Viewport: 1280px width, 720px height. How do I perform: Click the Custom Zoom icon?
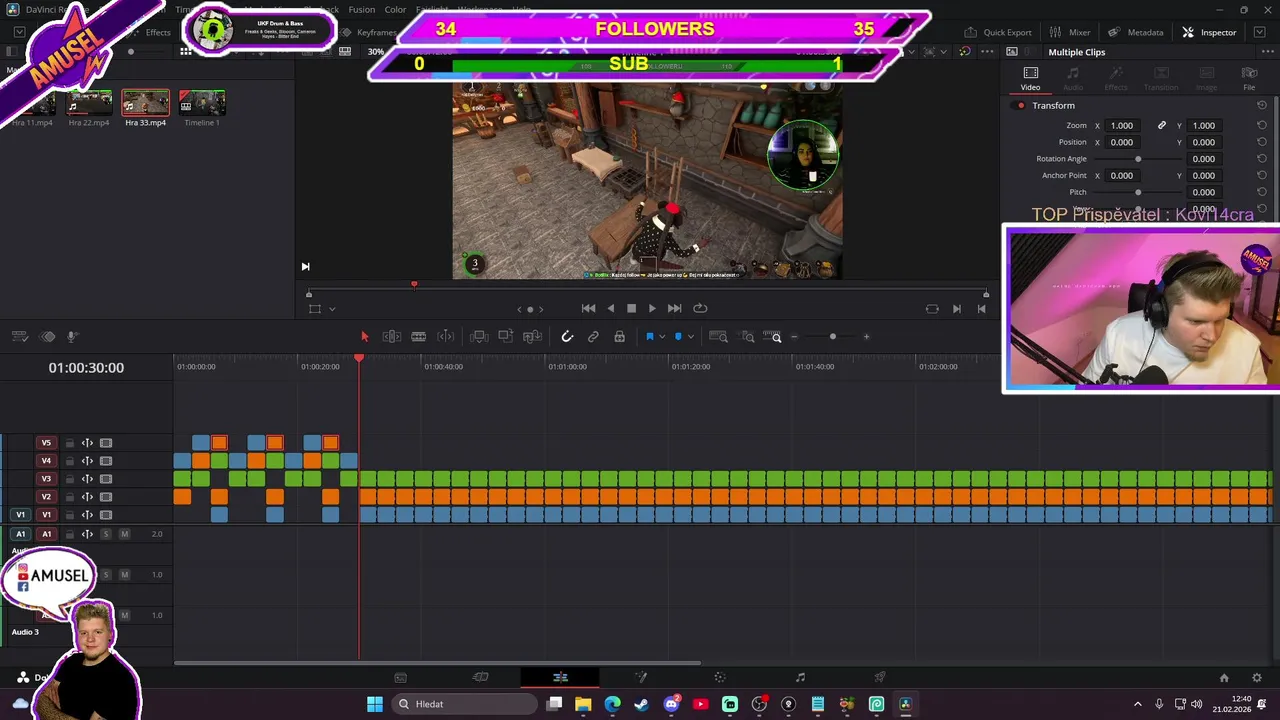[772, 337]
